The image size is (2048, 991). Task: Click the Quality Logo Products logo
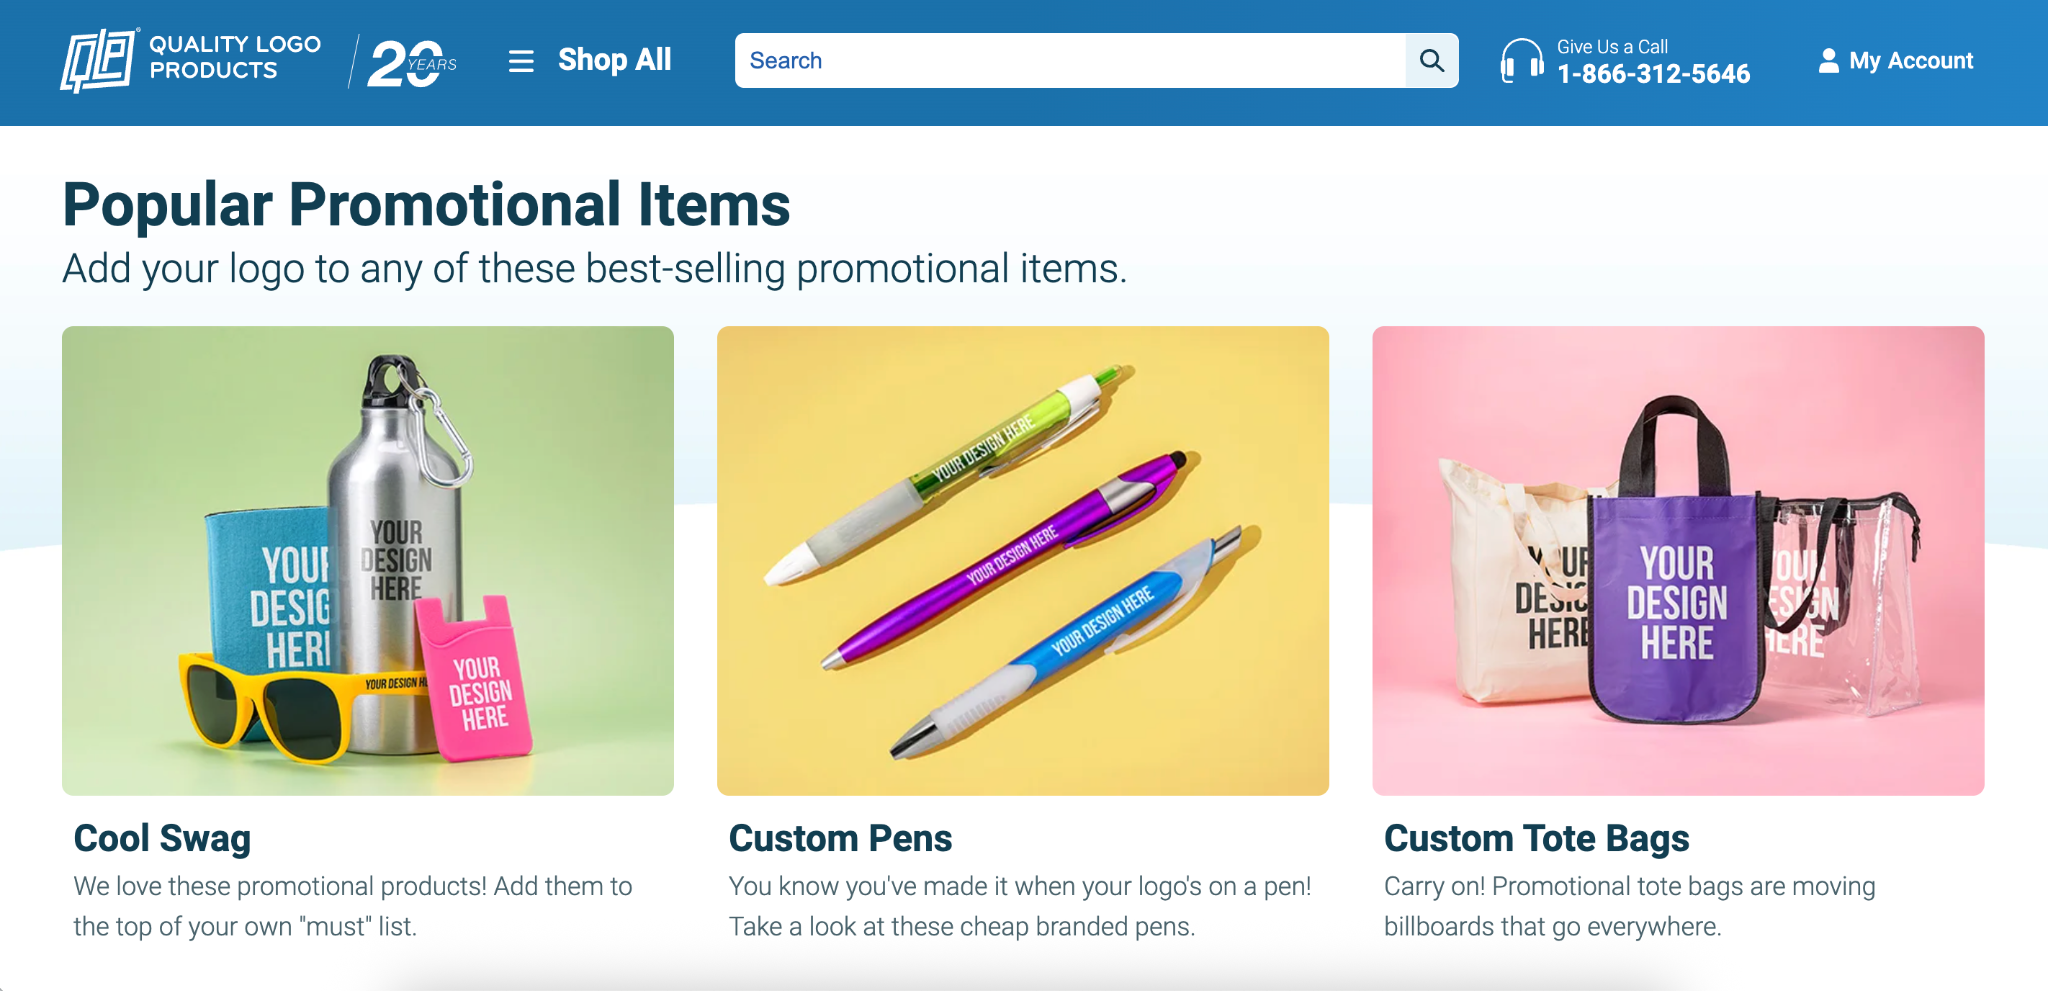(190, 60)
